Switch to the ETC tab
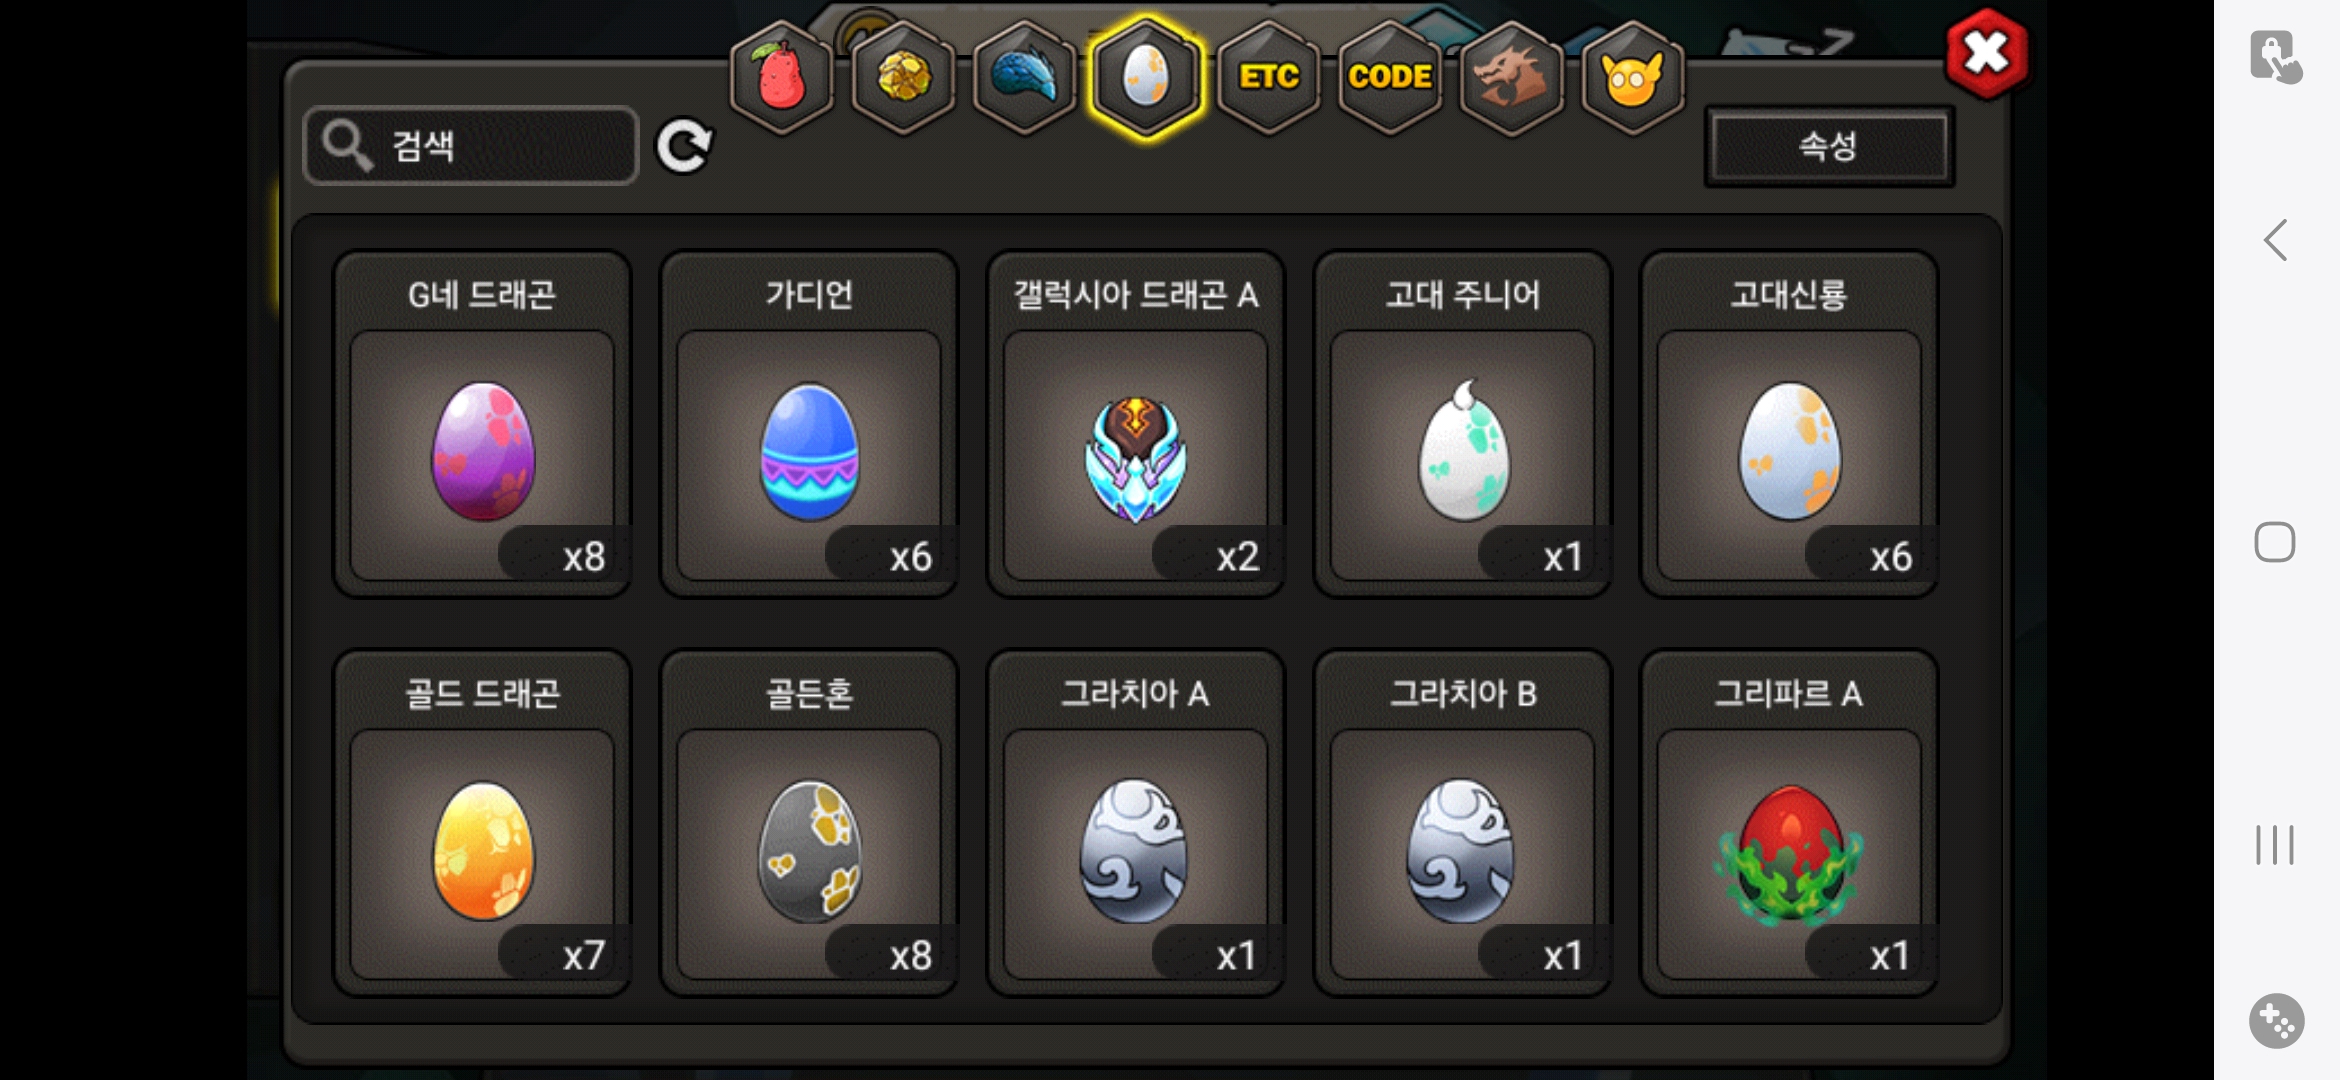This screenshot has height=1080, width=2340. (1268, 77)
